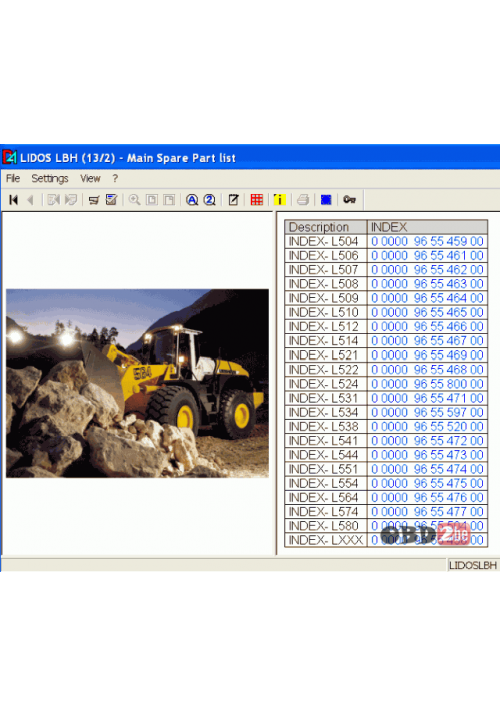Open link 0 0000 96 55 471 00
This screenshot has width=500, height=717.
(427, 398)
